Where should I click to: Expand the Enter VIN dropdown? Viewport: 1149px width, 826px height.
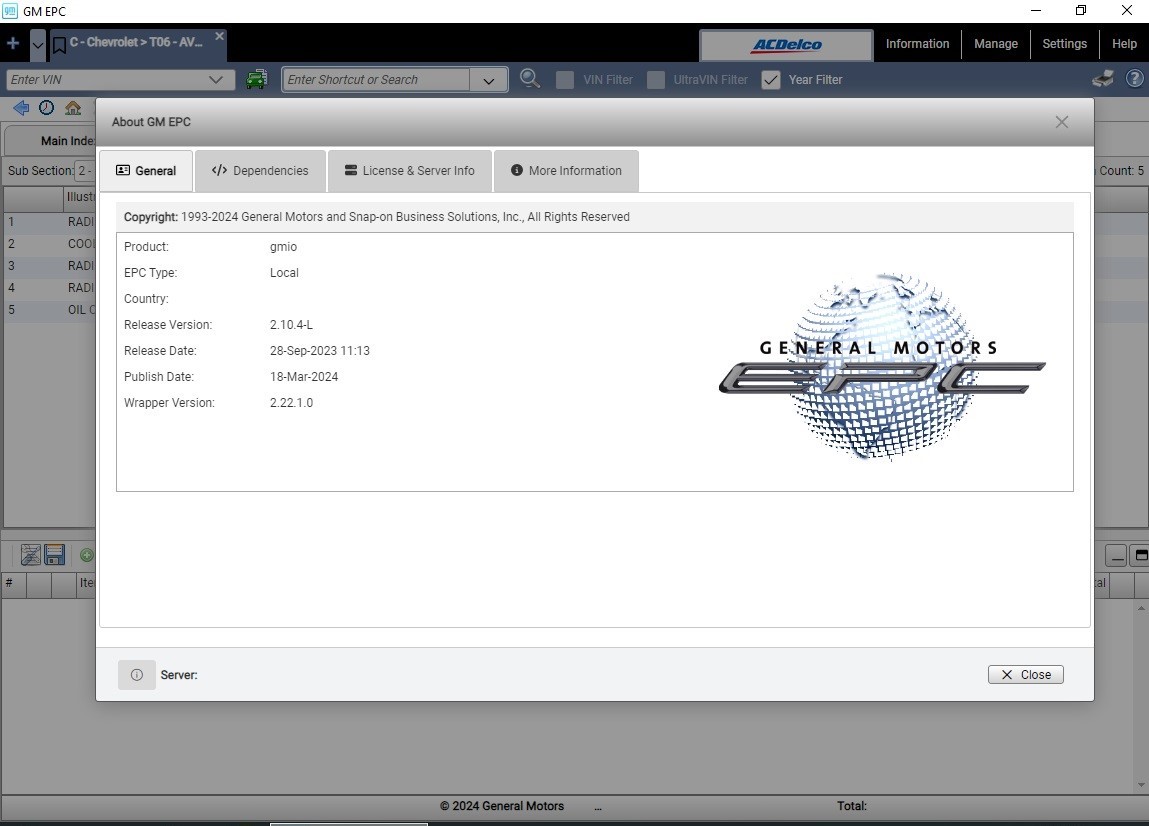(215, 79)
